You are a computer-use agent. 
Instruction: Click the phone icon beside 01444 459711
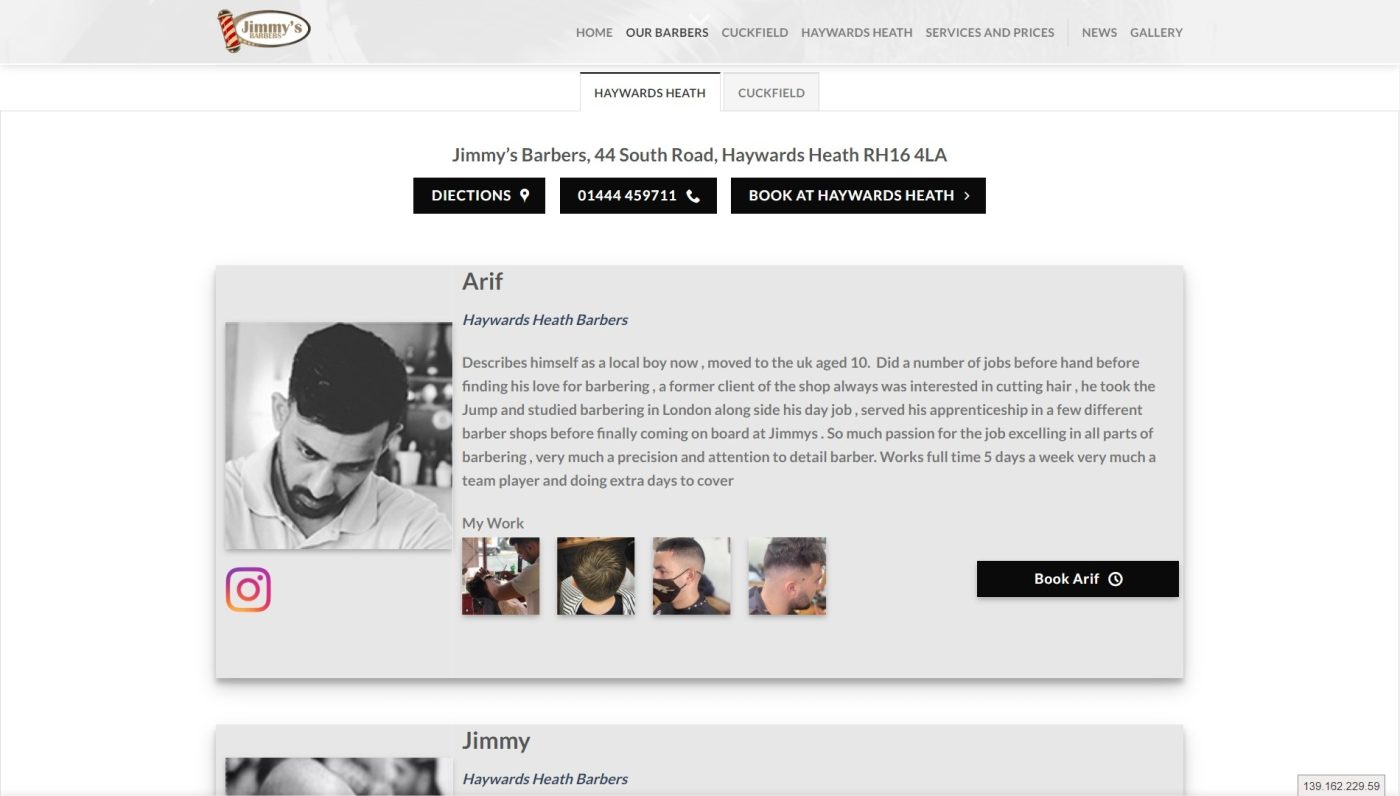coord(693,196)
